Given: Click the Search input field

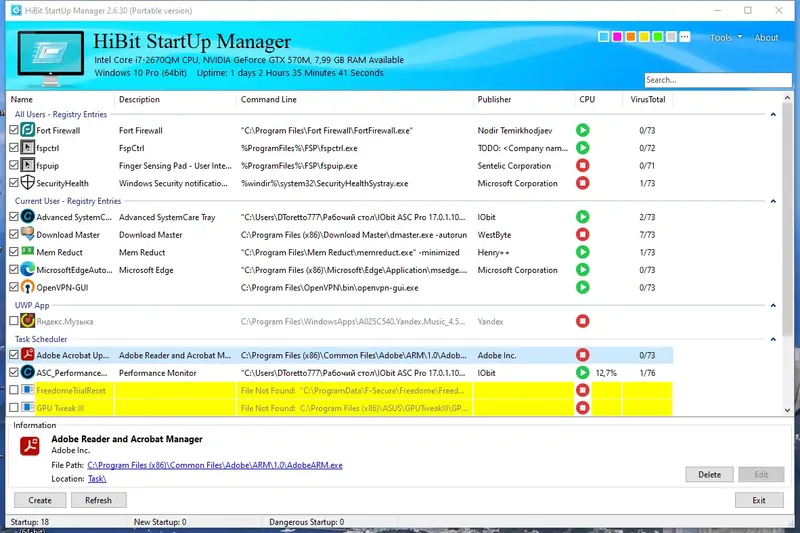Looking at the screenshot, I should [x=718, y=80].
